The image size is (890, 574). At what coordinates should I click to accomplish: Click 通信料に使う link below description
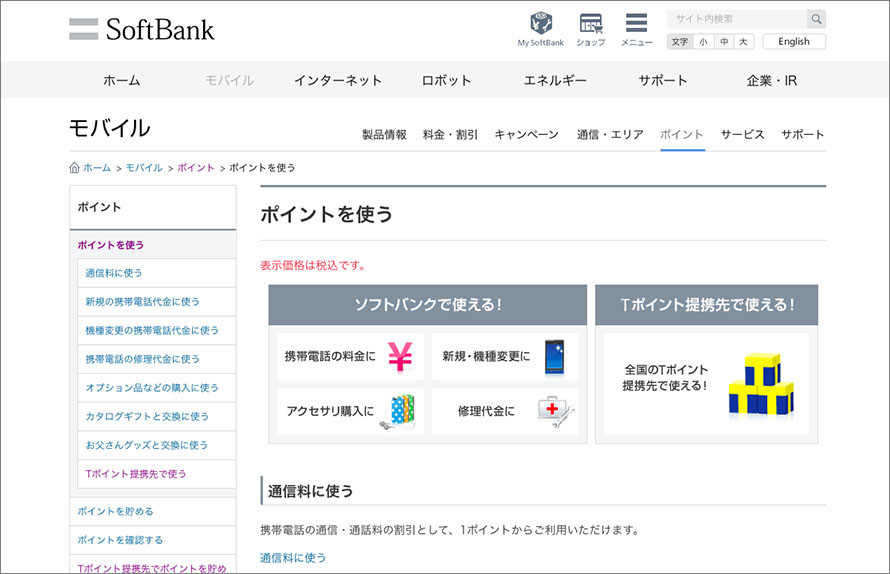click(x=293, y=558)
